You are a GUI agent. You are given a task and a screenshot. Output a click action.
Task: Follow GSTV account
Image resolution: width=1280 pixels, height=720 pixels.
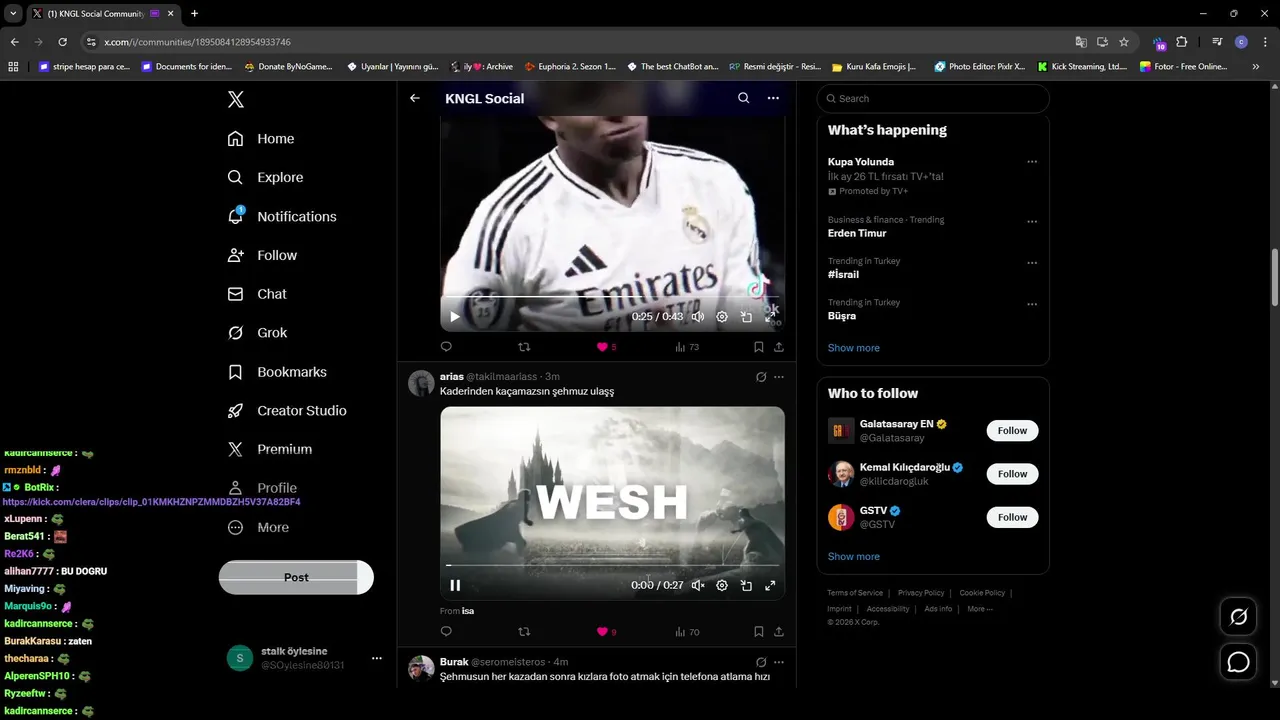1012,517
